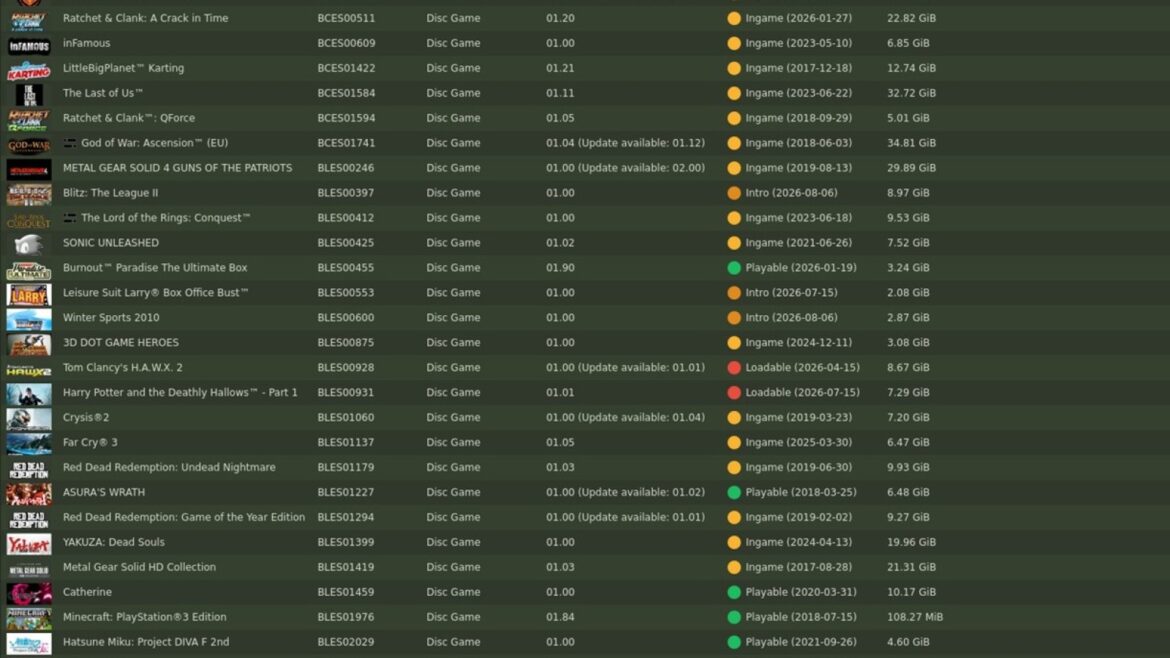
Task: Click the Red Dead Undead Nightmare icon
Action: [29, 470]
